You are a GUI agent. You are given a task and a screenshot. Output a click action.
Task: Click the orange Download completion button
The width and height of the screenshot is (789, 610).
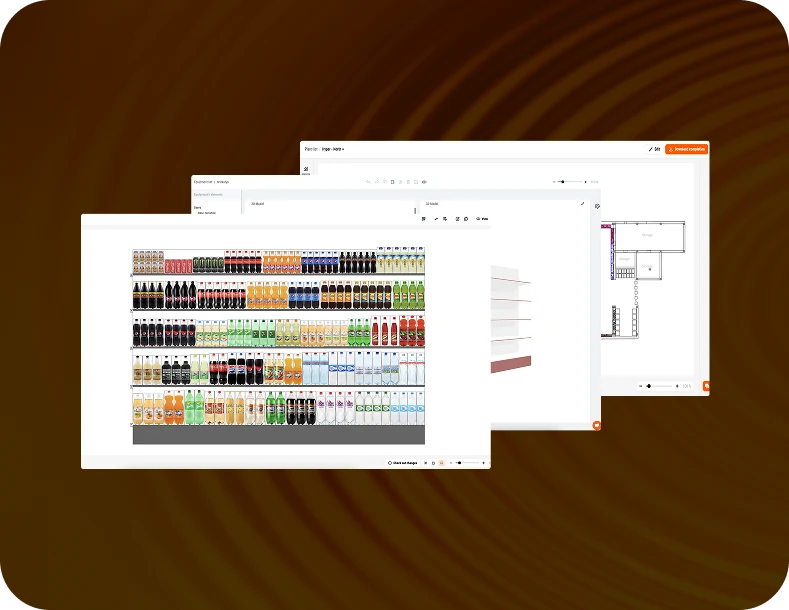click(686, 149)
